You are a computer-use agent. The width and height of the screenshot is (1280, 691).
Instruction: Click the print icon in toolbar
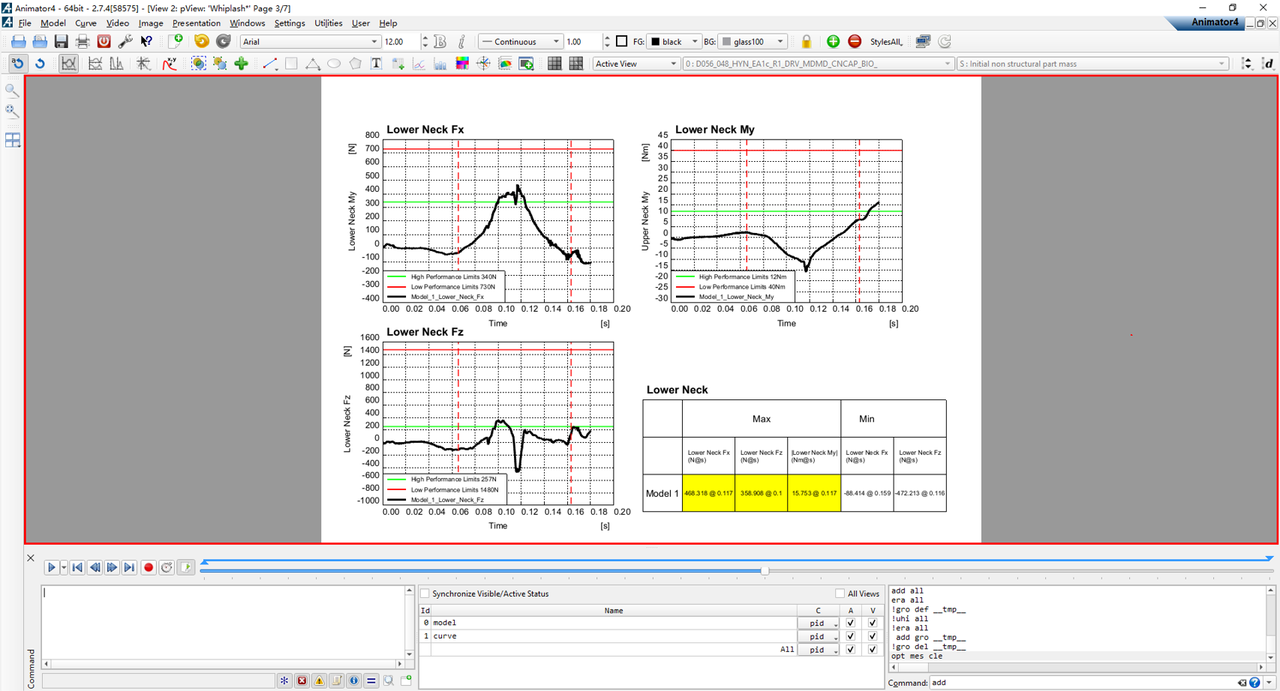(x=82, y=42)
